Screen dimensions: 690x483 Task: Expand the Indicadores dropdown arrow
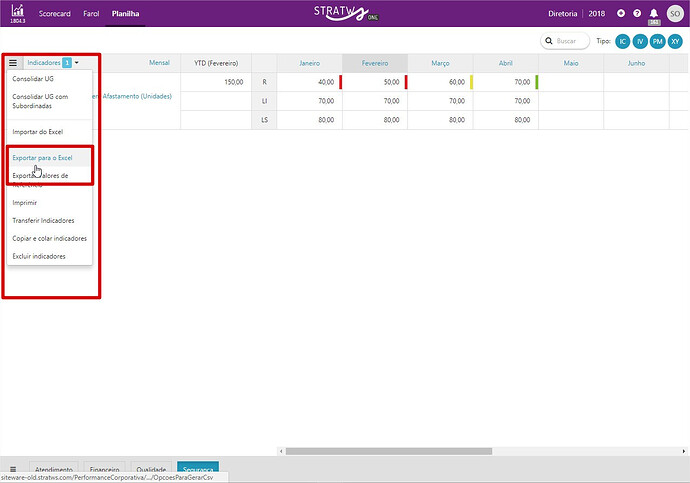pos(77,62)
